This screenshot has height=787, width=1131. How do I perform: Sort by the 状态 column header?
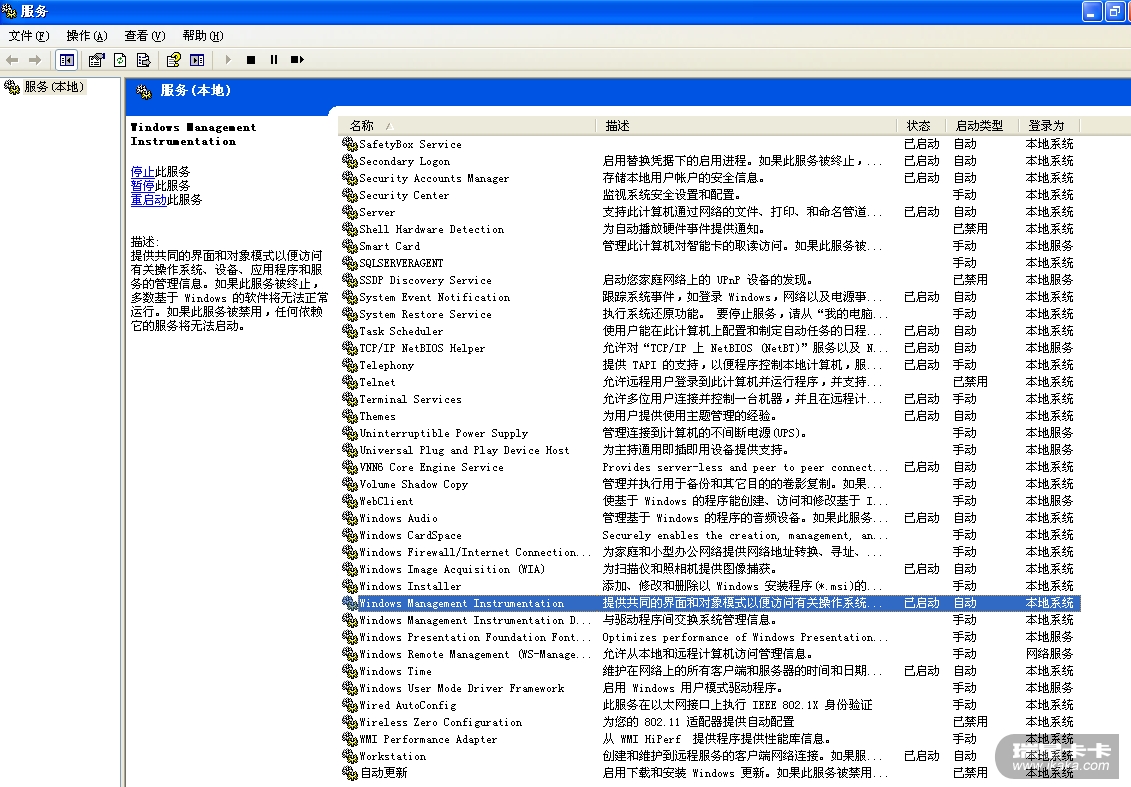[x=921, y=126]
